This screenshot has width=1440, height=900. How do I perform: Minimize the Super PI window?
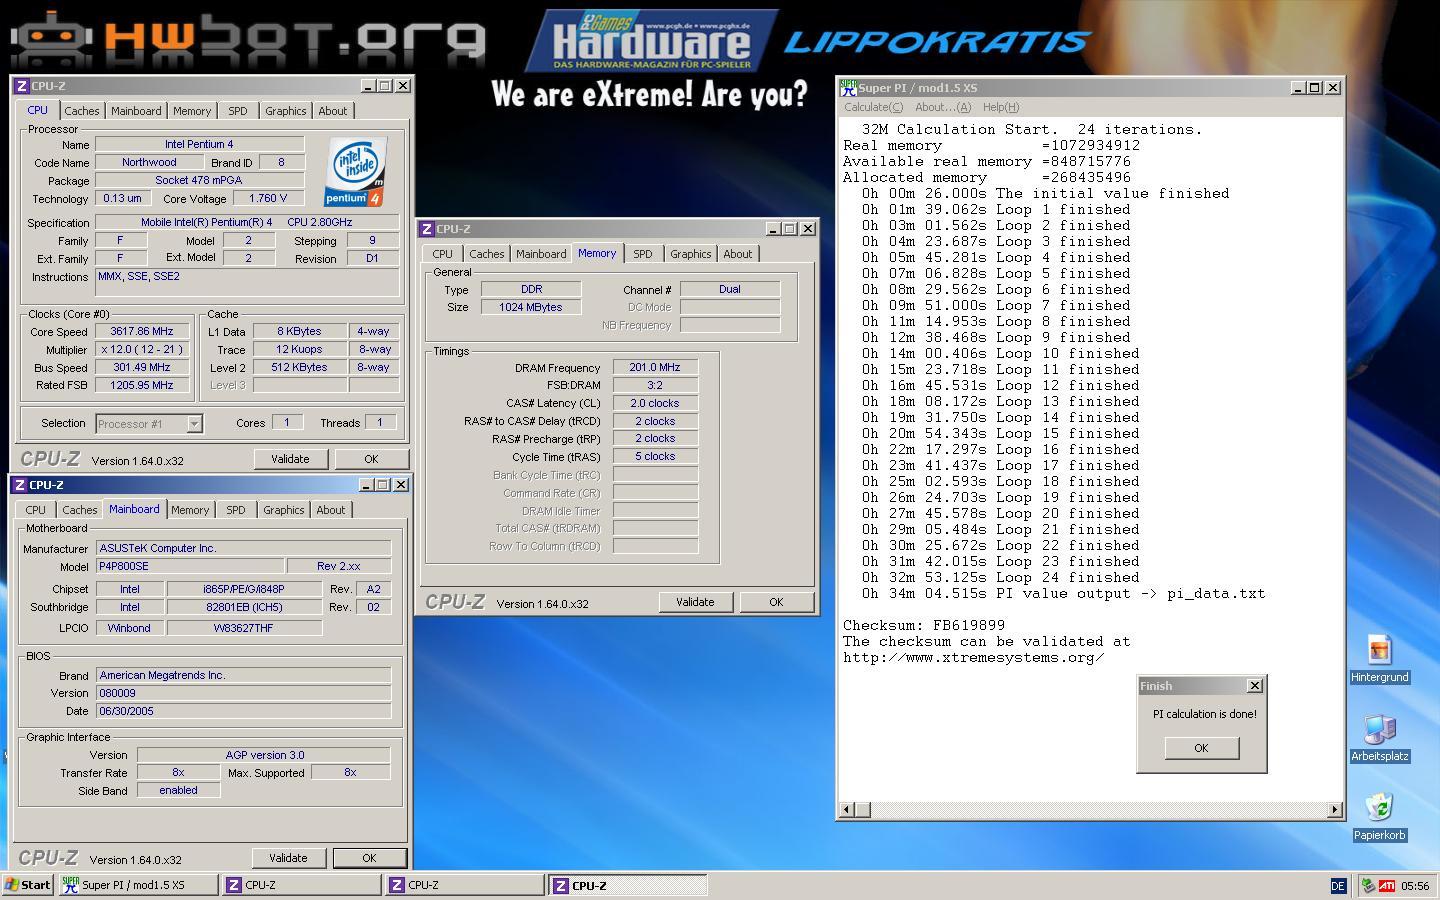(1298, 88)
